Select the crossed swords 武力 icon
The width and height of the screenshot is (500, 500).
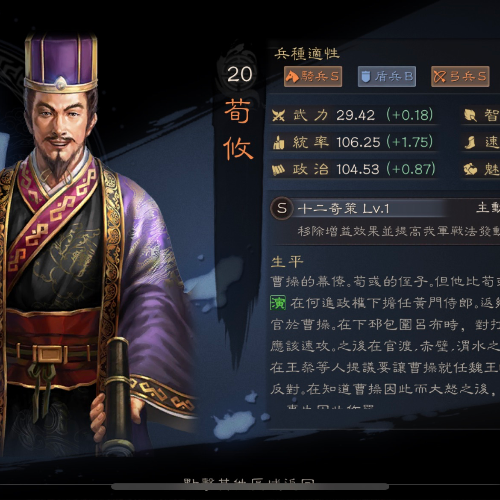[278, 116]
